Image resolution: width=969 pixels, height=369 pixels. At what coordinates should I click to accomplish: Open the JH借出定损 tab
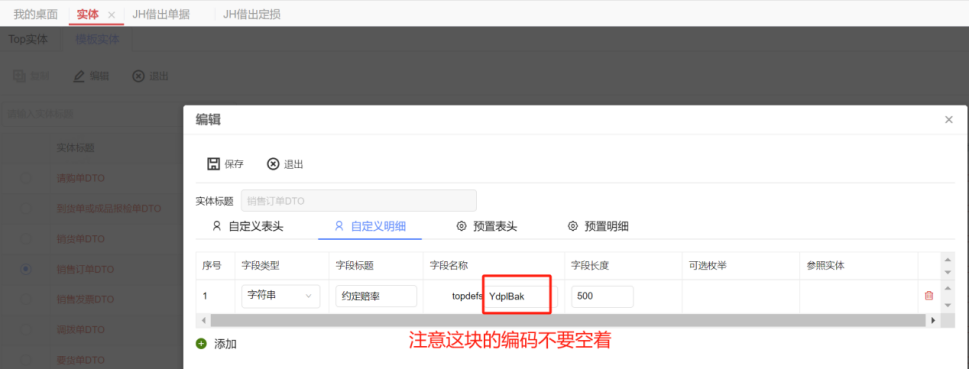click(x=252, y=14)
